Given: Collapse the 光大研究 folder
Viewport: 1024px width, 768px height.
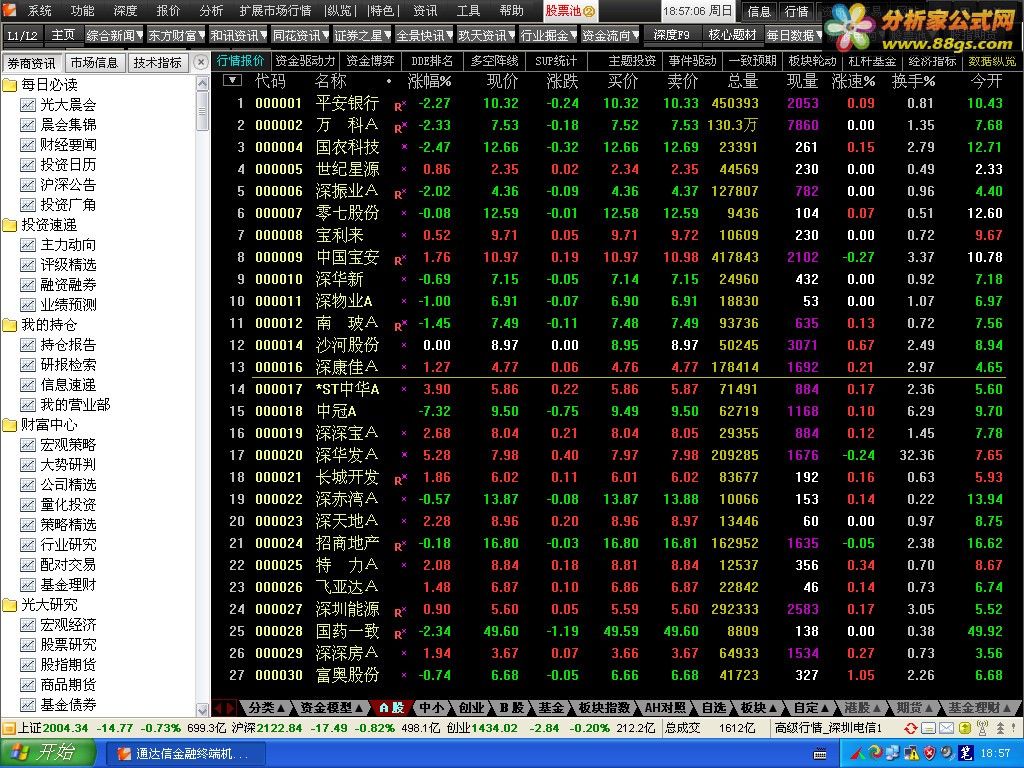Looking at the screenshot, I should 9,605.
